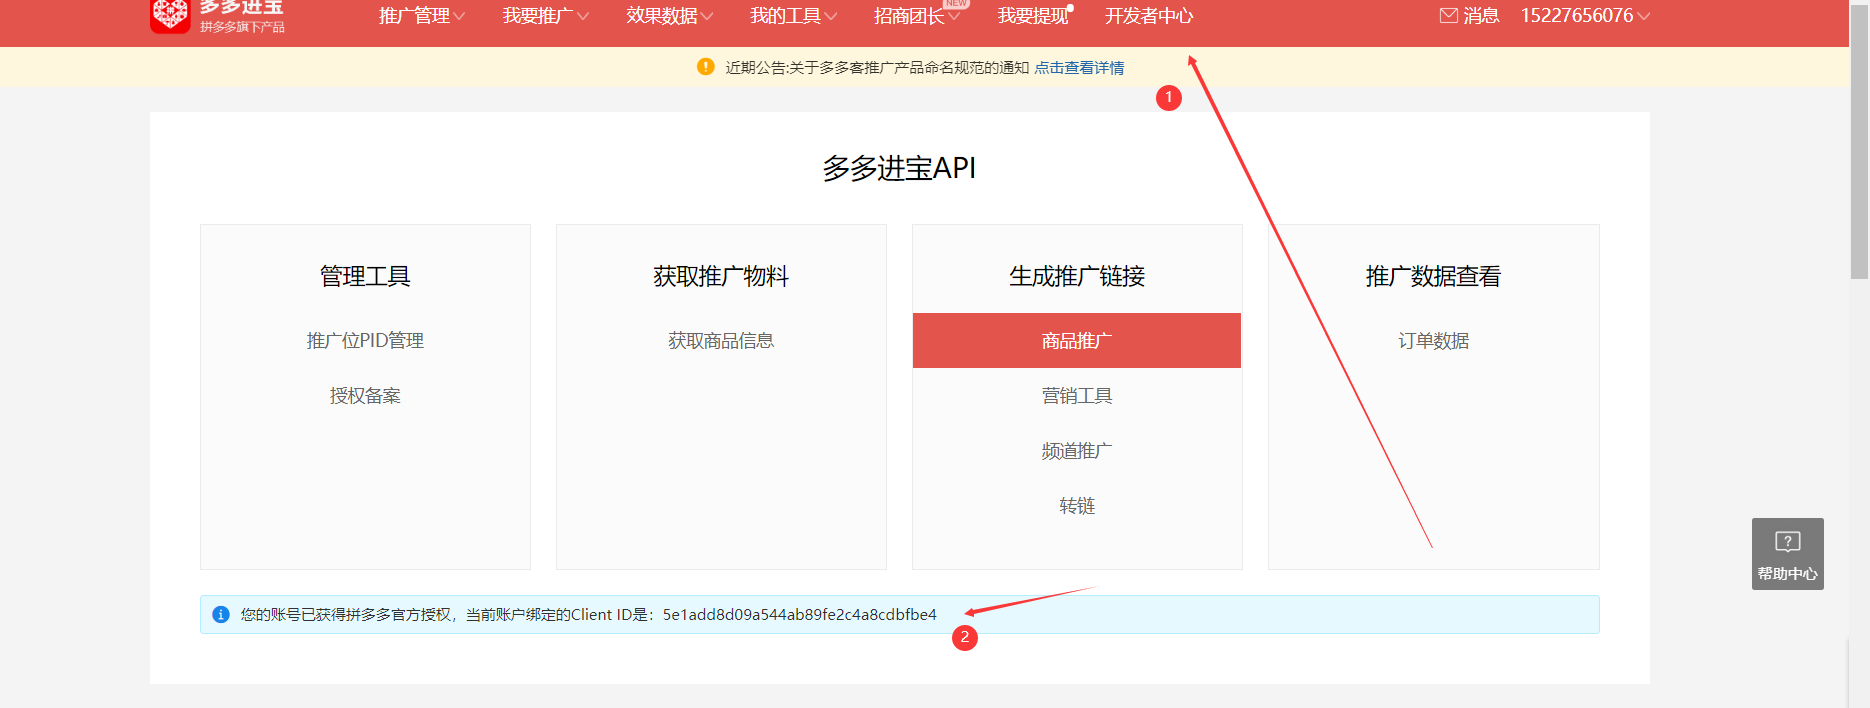The width and height of the screenshot is (1870, 708).
Task: Open 授权备案 under 管理工具
Action: coord(365,396)
